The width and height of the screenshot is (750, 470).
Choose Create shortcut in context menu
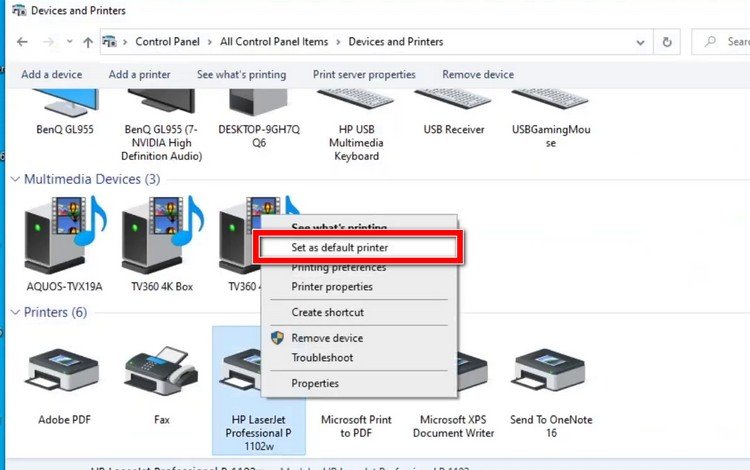point(359,312)
